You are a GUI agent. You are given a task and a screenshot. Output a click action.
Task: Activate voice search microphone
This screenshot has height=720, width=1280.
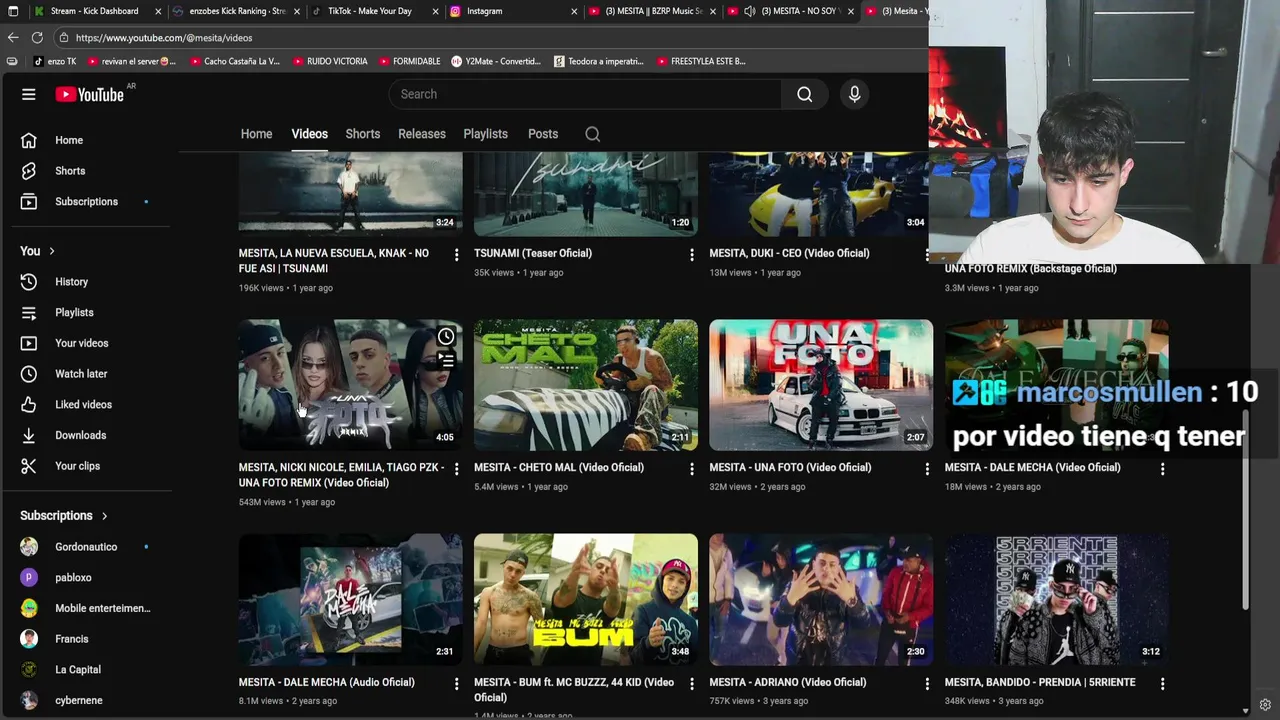[854, 94]
